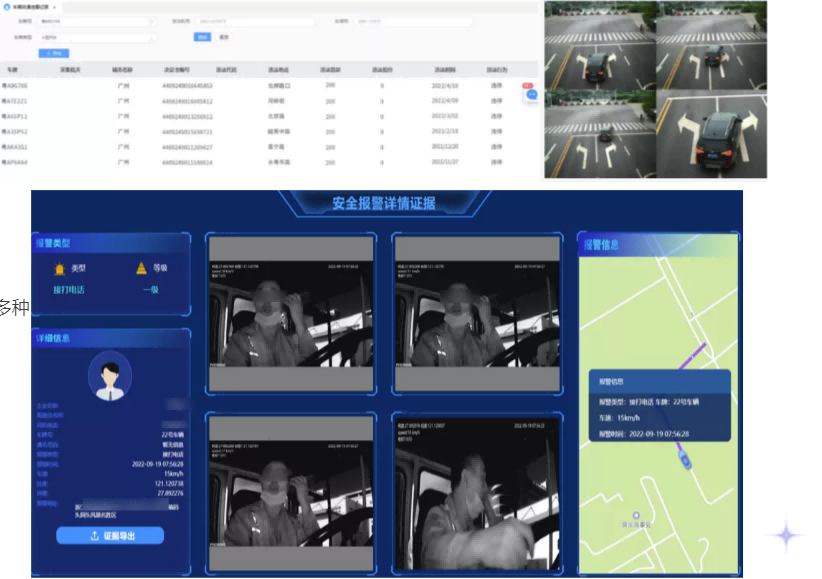Open the top-right driver camera snapshot
822x579 pixels.
477,314
